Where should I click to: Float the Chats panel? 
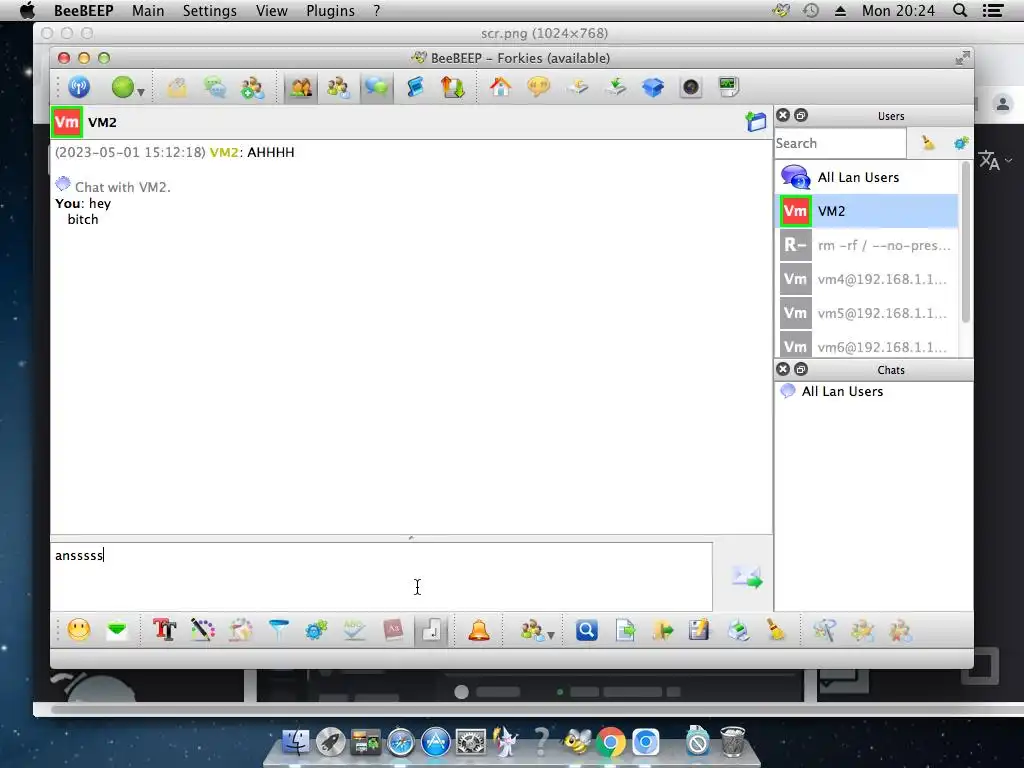(x=801, y=370)
